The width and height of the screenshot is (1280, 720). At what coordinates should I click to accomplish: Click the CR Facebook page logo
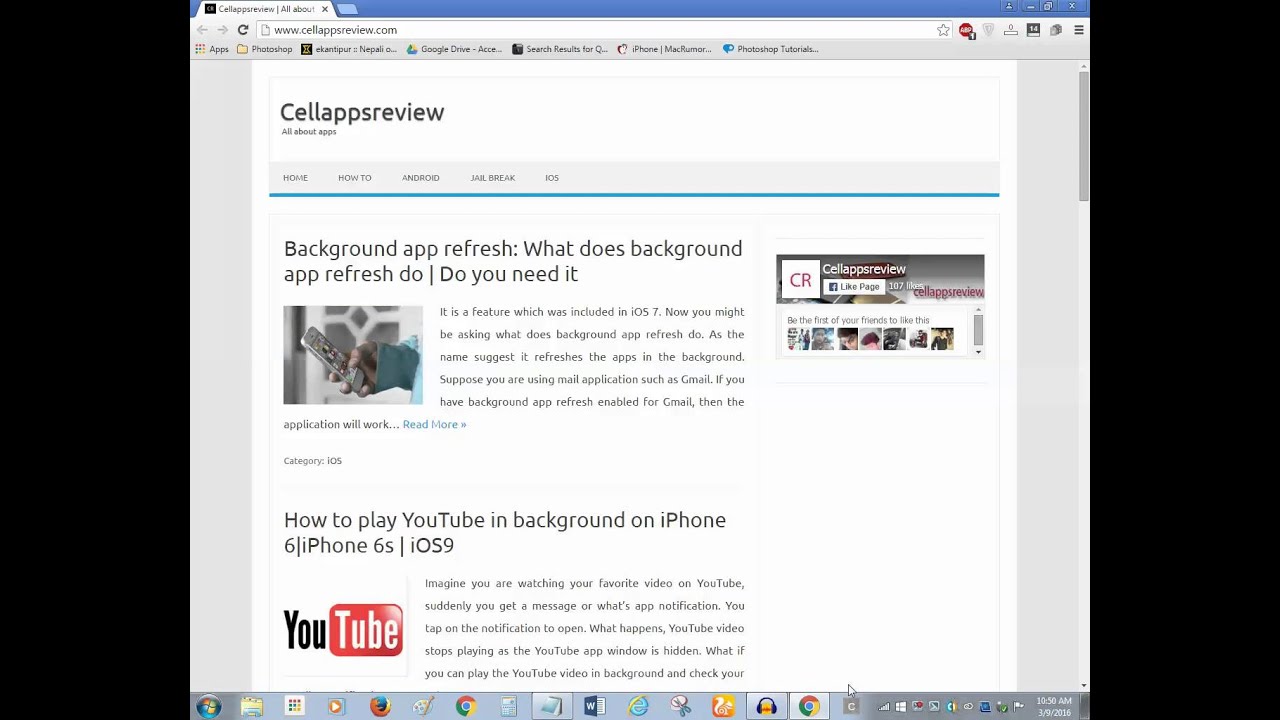click(x=800, y=281)
